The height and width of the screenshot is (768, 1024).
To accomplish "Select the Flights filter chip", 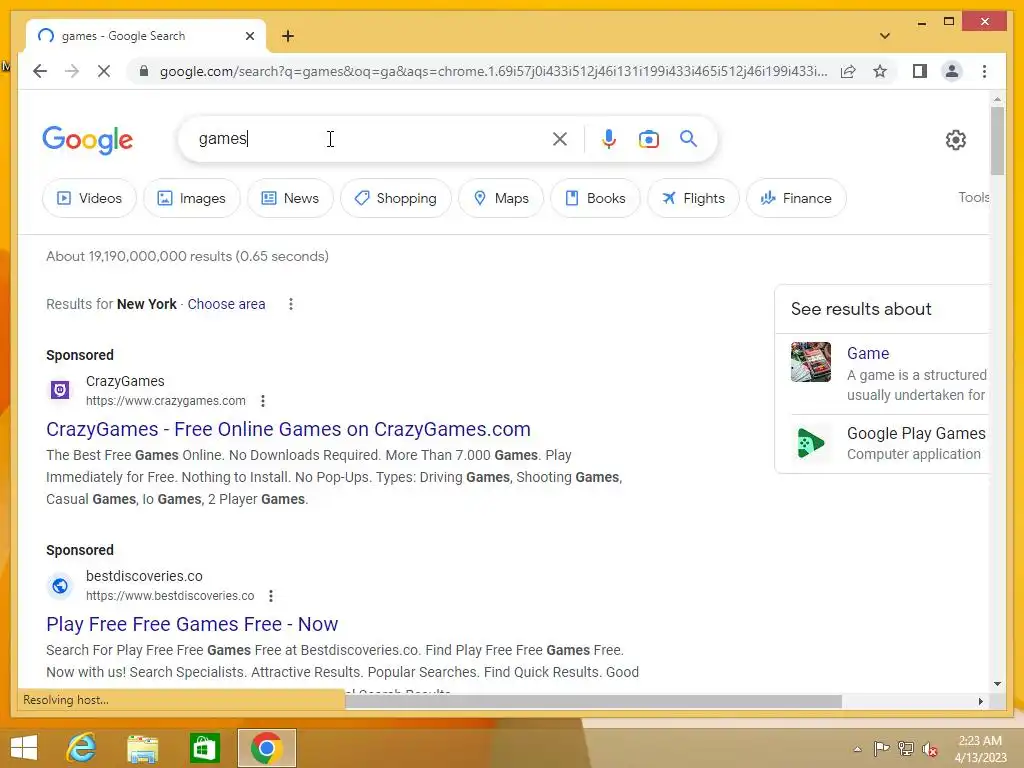I will tap(694, 198).
